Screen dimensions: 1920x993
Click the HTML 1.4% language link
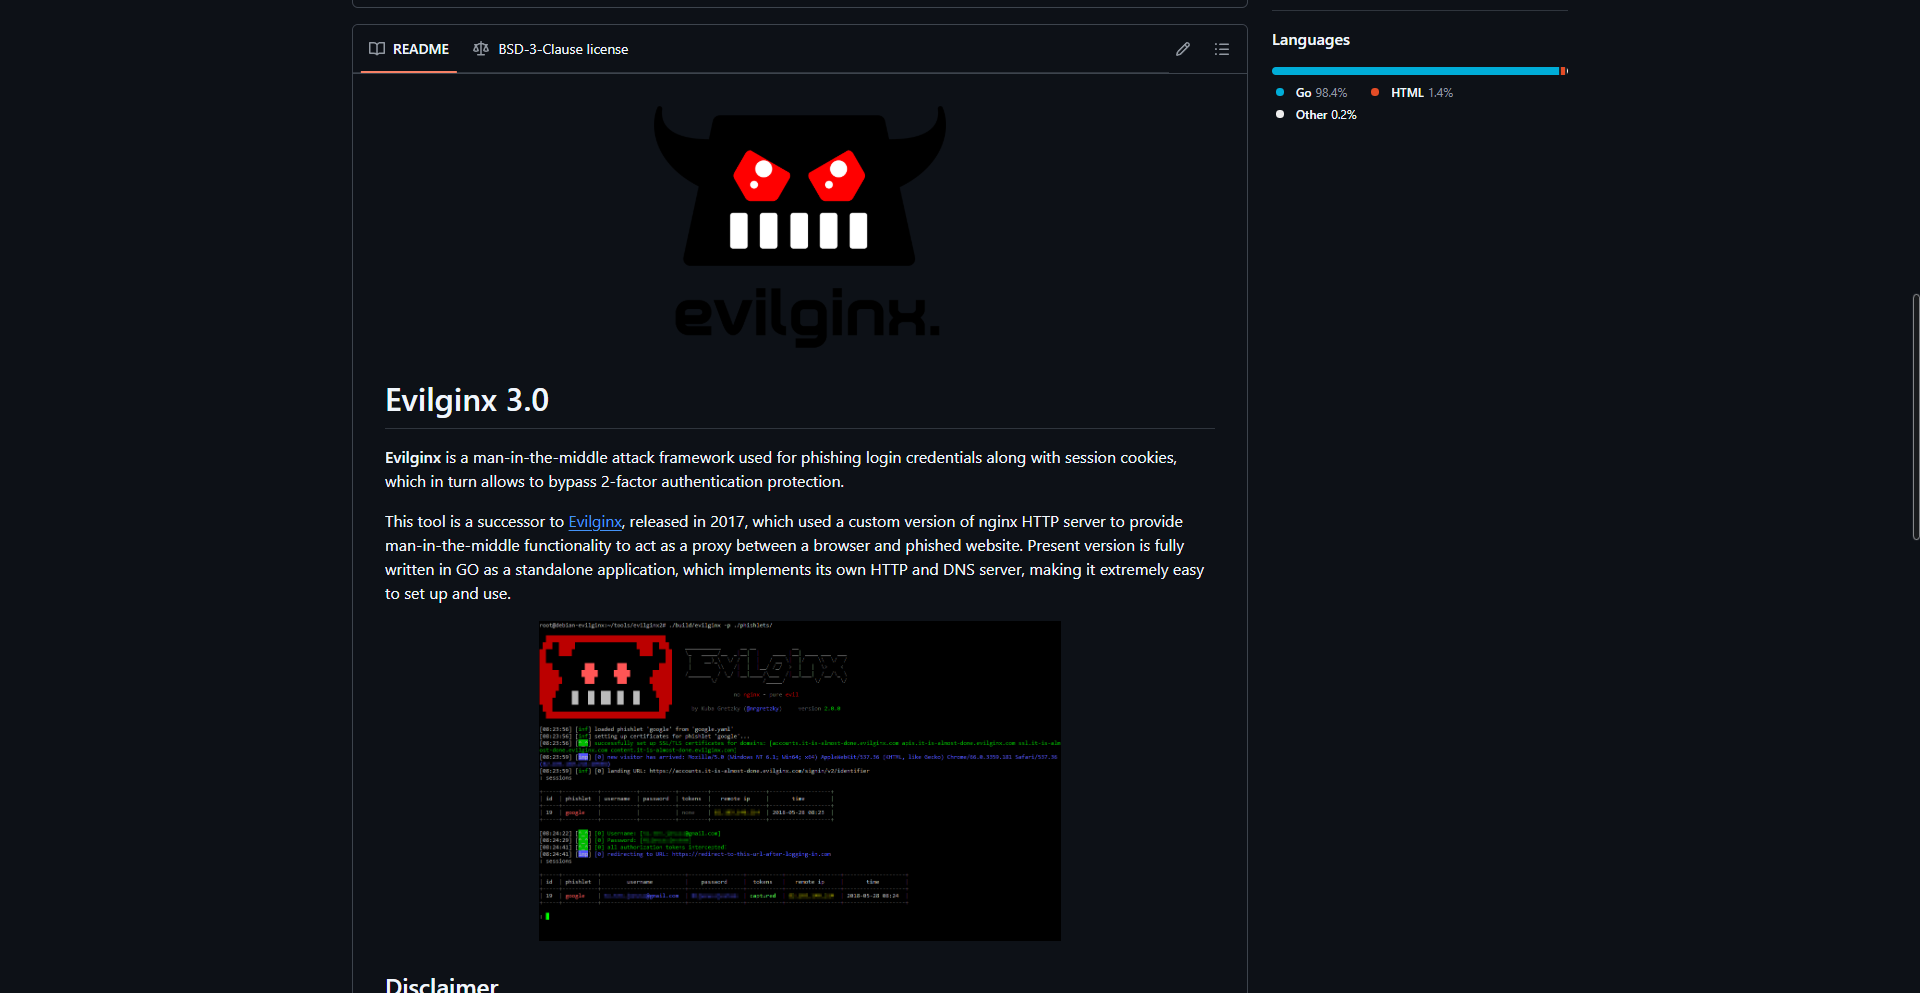(x=1412, y=93)
